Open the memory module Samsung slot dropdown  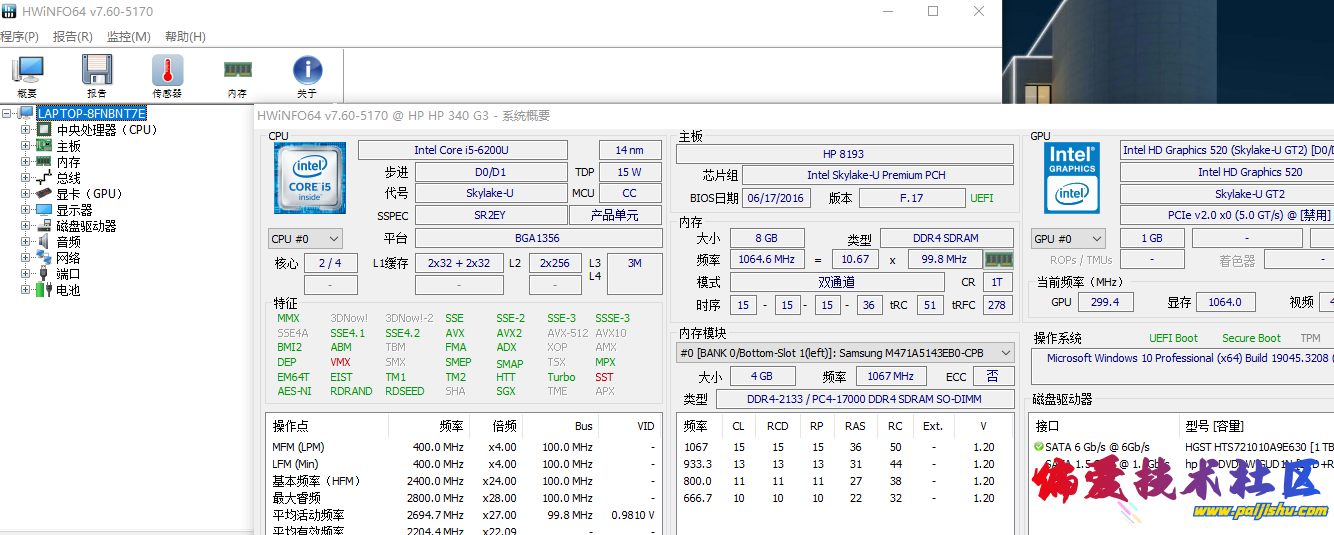click(845, 353)
